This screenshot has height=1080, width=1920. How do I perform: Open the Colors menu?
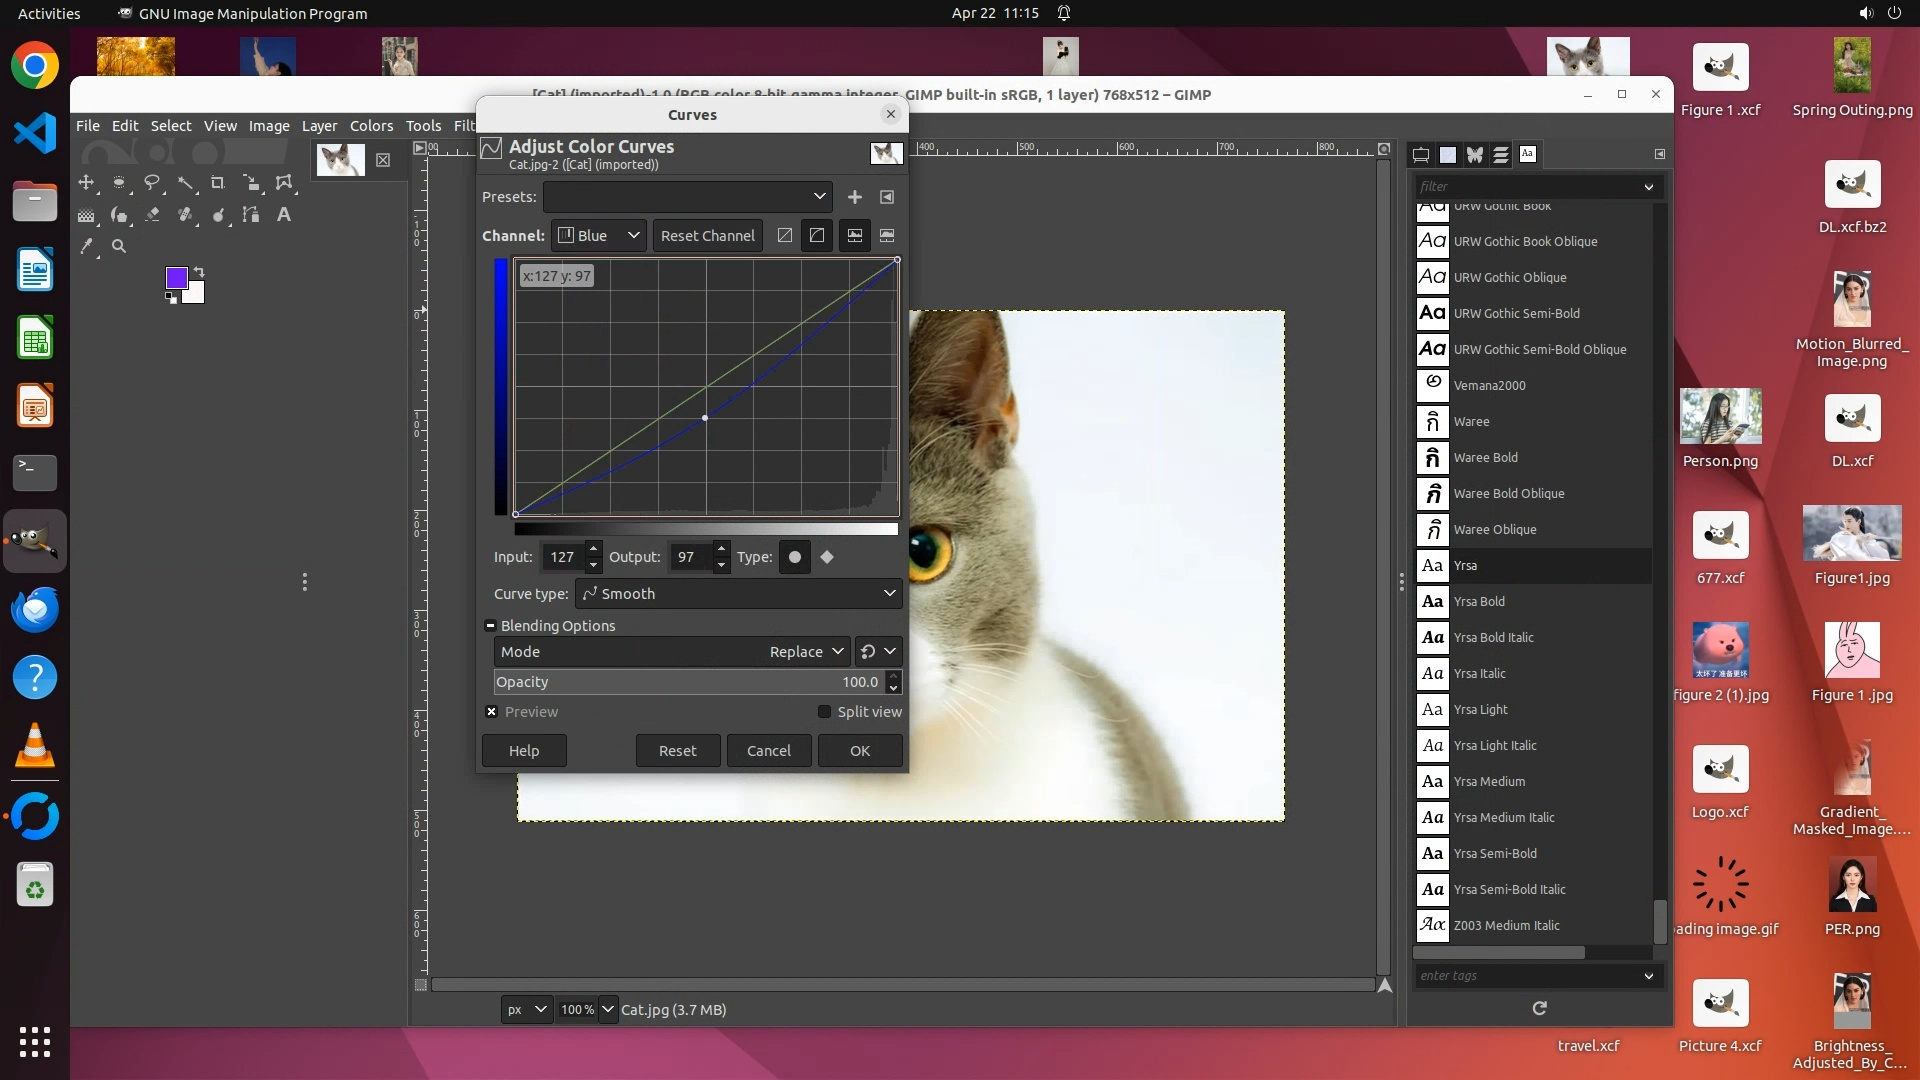coord(371,126)
